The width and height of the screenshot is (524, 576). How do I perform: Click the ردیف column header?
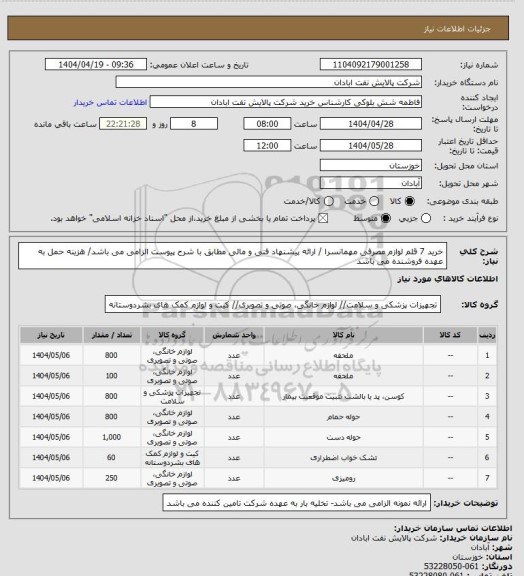click(487, 335)
